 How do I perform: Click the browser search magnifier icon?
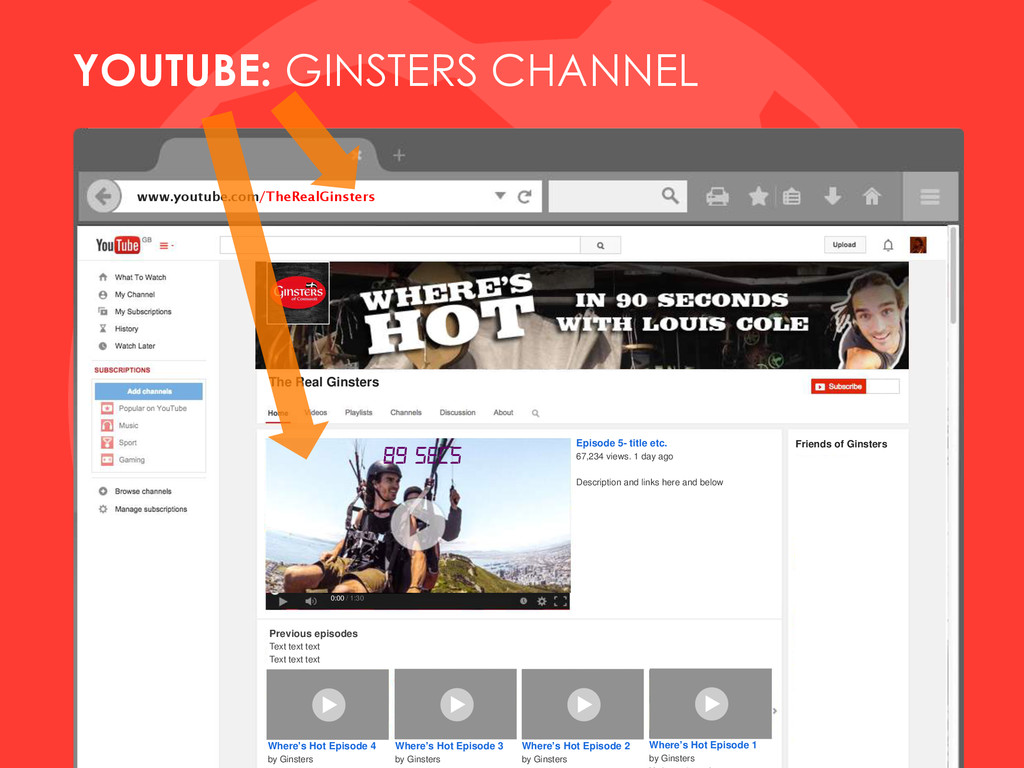(x=670, y=195)
